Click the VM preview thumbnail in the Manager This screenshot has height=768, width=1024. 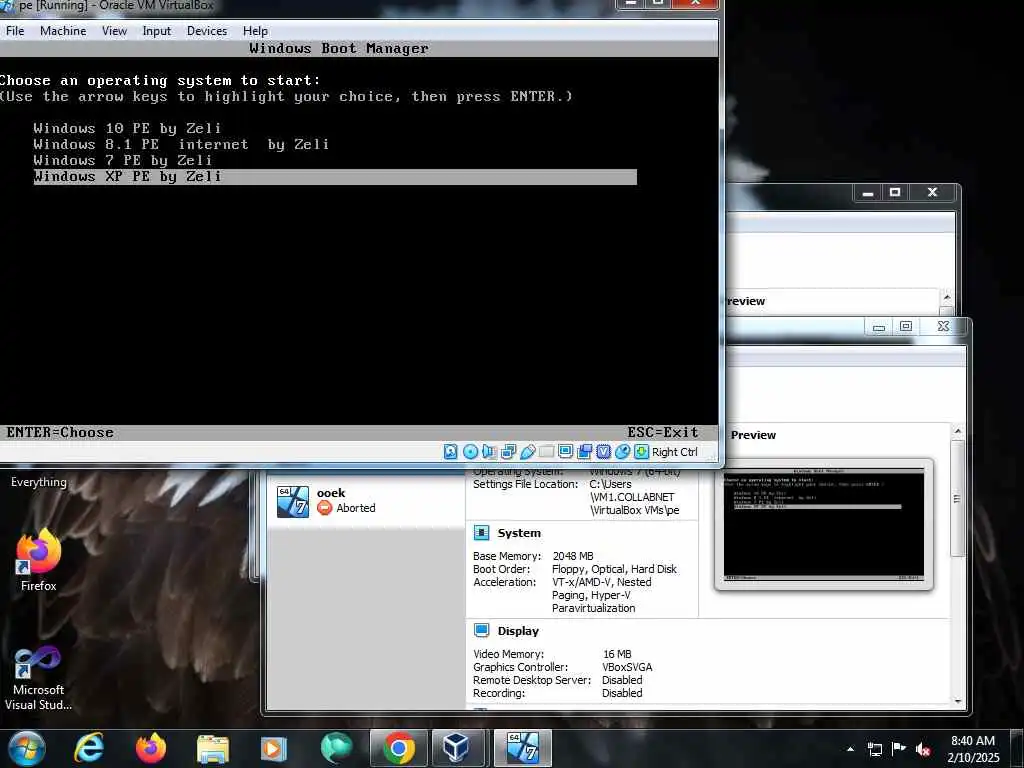[824, 525]
